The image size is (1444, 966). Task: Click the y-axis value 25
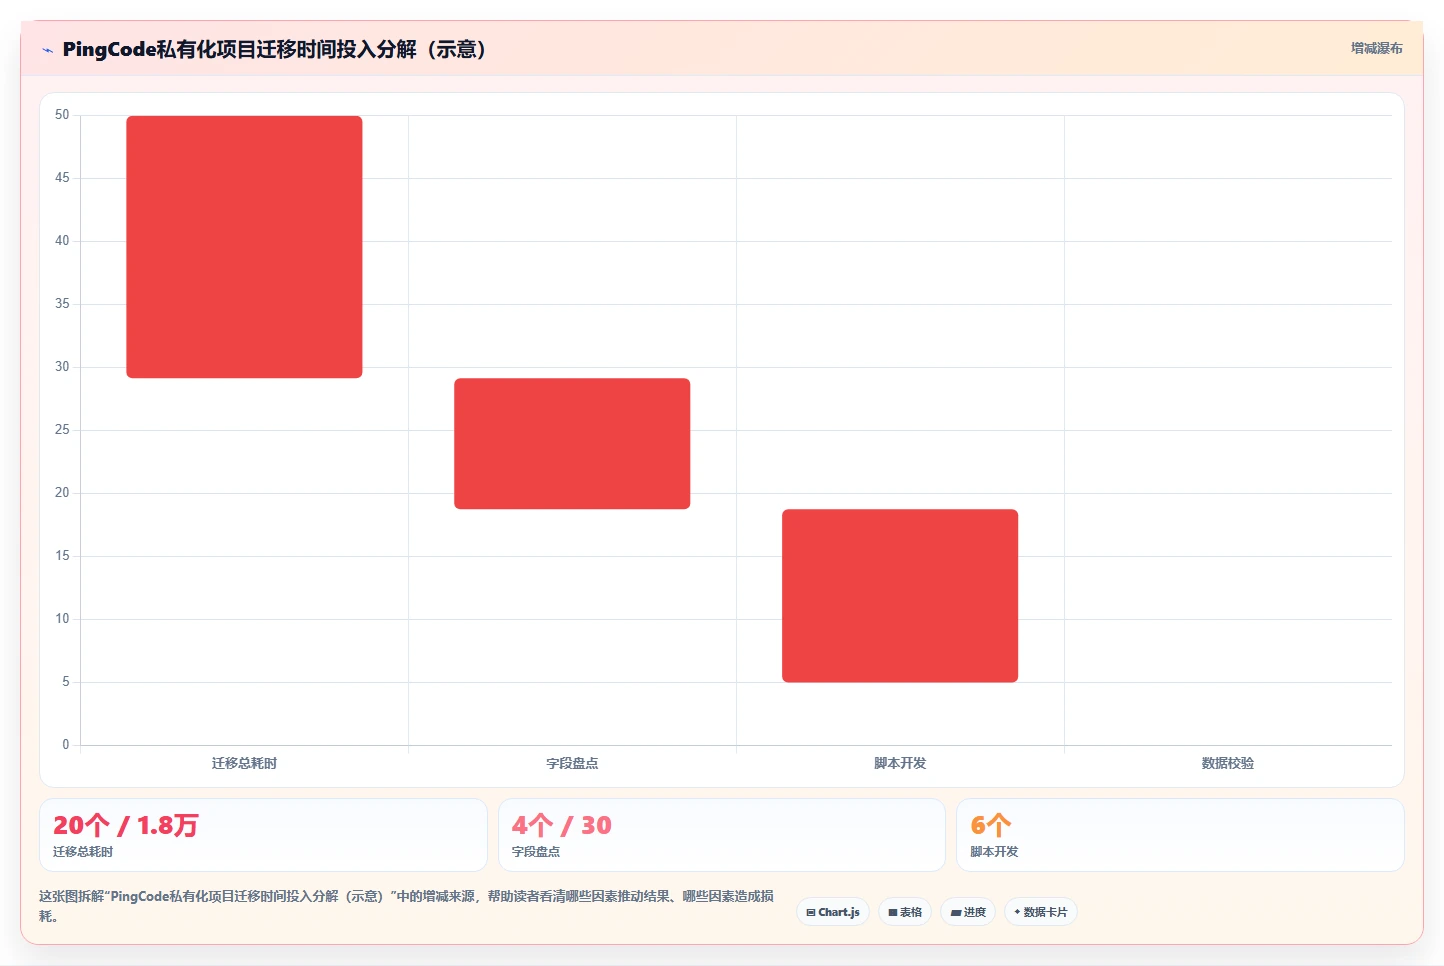(x=62, y=430)
